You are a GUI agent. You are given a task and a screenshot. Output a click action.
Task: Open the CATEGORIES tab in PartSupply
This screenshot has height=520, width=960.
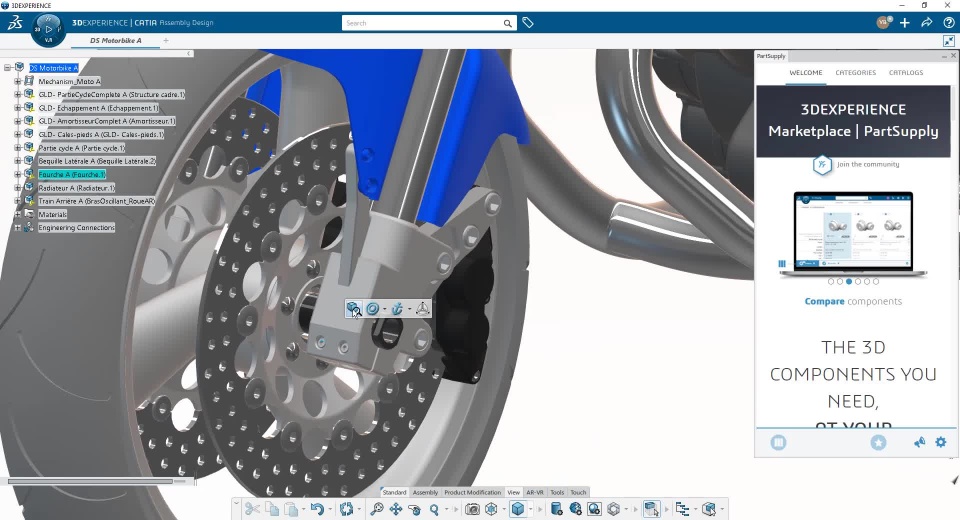pos(855,72)
